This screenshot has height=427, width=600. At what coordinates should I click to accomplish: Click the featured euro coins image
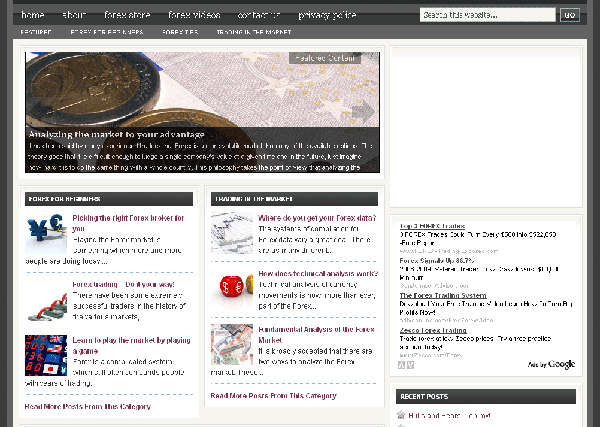pyautogui.click(x=202, y=90)
